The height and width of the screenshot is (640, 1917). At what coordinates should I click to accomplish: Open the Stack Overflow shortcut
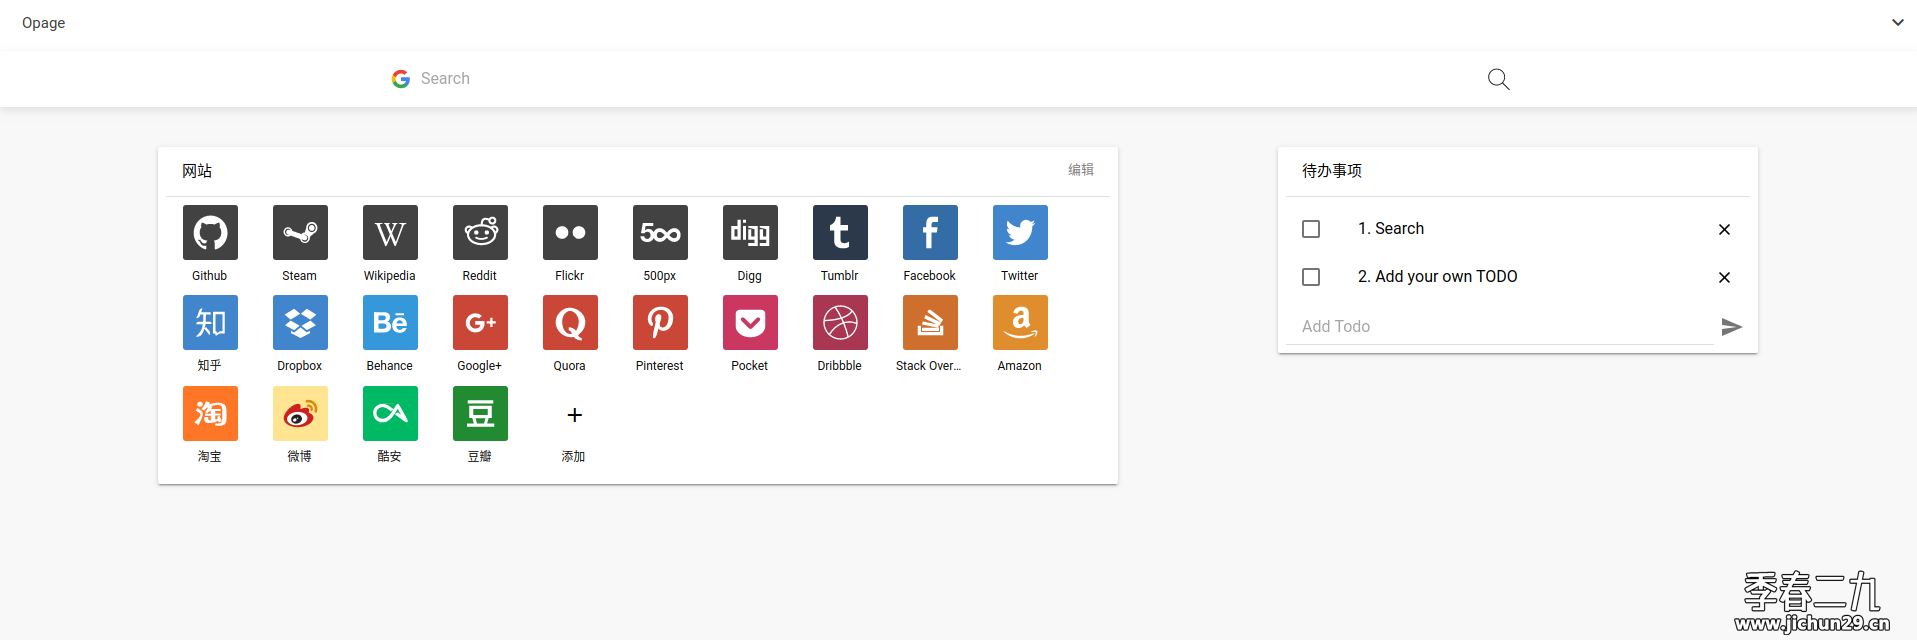[x=930, y=322]
